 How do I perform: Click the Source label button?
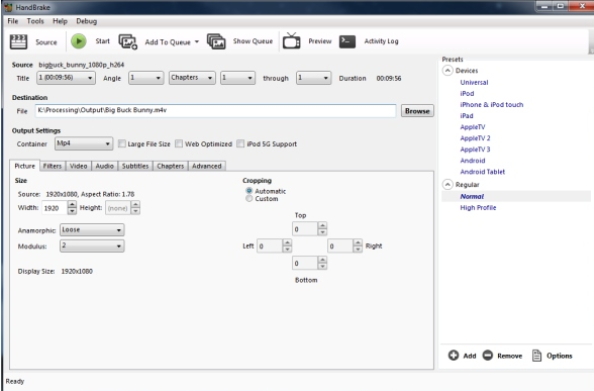(46, 42)
